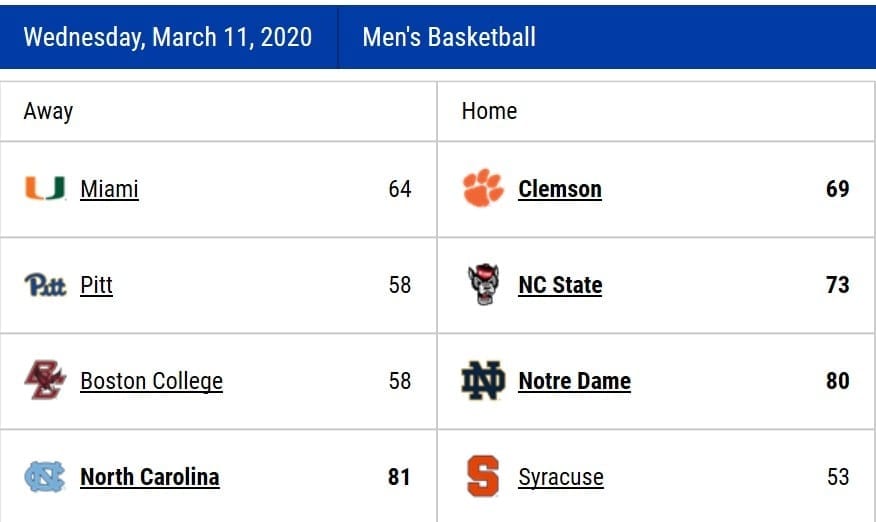This screenshot has width=876, height=522.
Task: Open the NC State team link
Action: (x=560, y=285)
